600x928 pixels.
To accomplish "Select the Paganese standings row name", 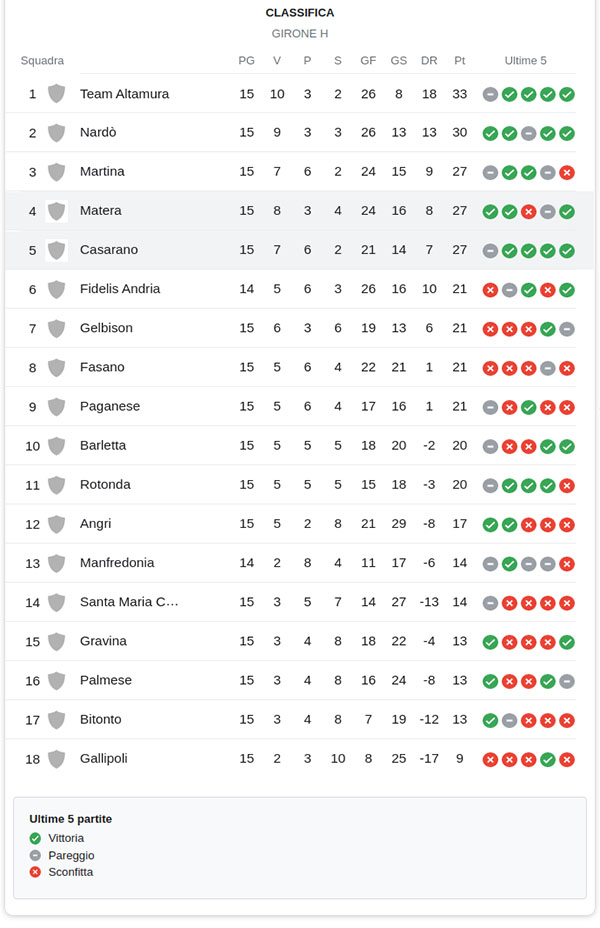I will point(110,406).
